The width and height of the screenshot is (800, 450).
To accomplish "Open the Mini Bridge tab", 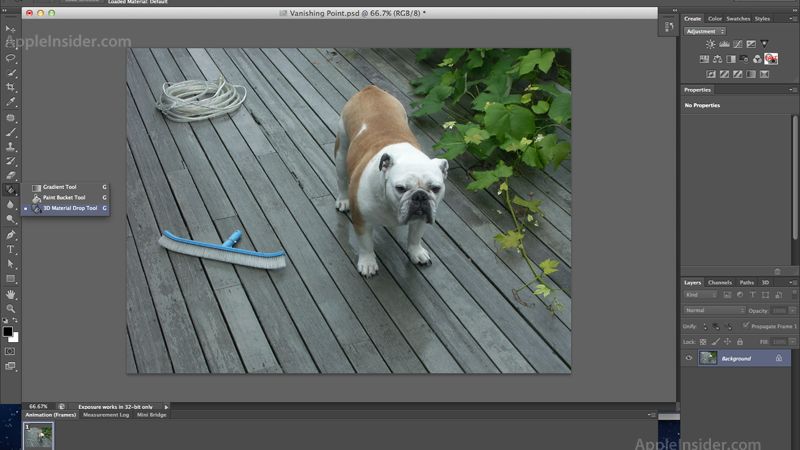I will click(x=152, y=415).
